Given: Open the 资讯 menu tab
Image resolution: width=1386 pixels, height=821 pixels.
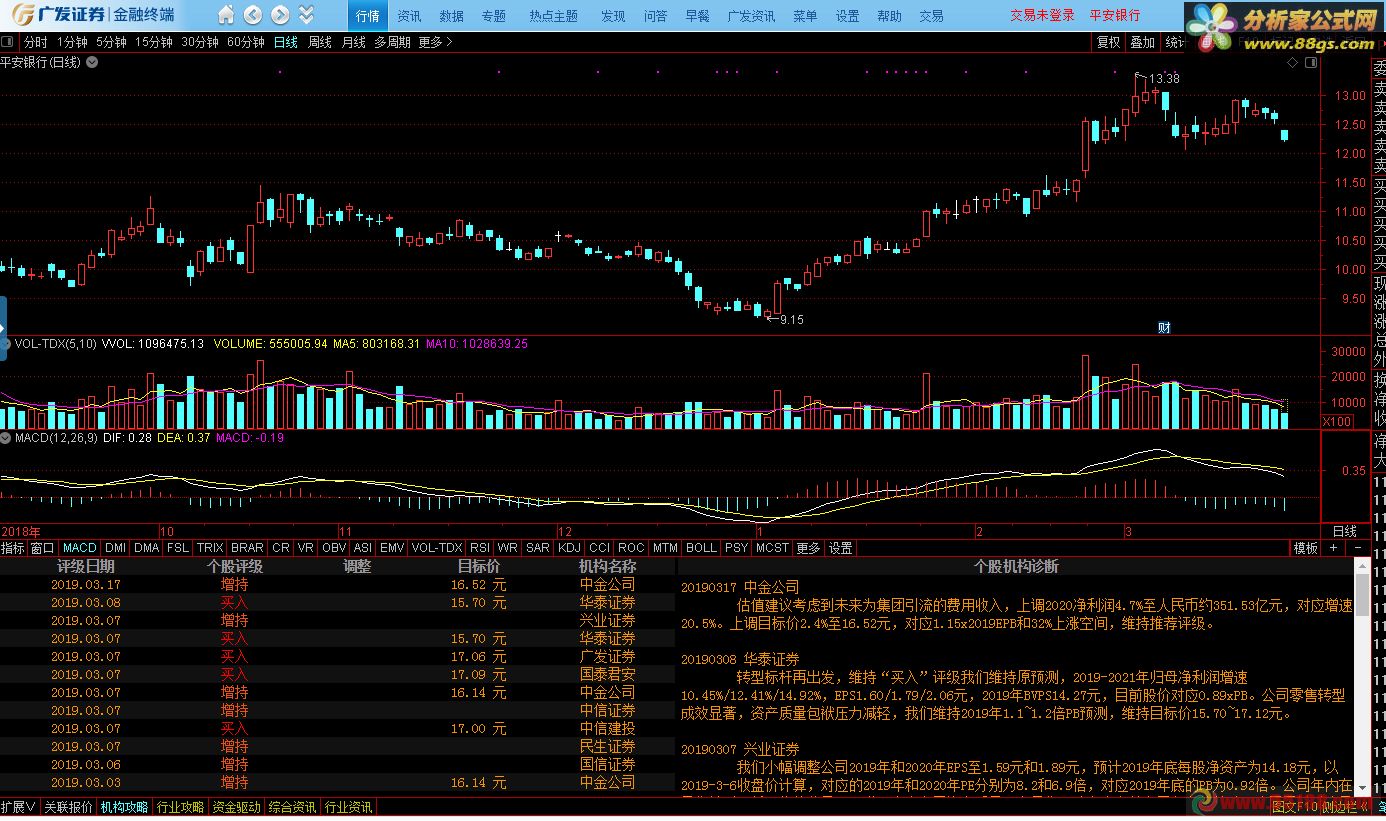Looking at the screenshot, I should coord(409,16).
